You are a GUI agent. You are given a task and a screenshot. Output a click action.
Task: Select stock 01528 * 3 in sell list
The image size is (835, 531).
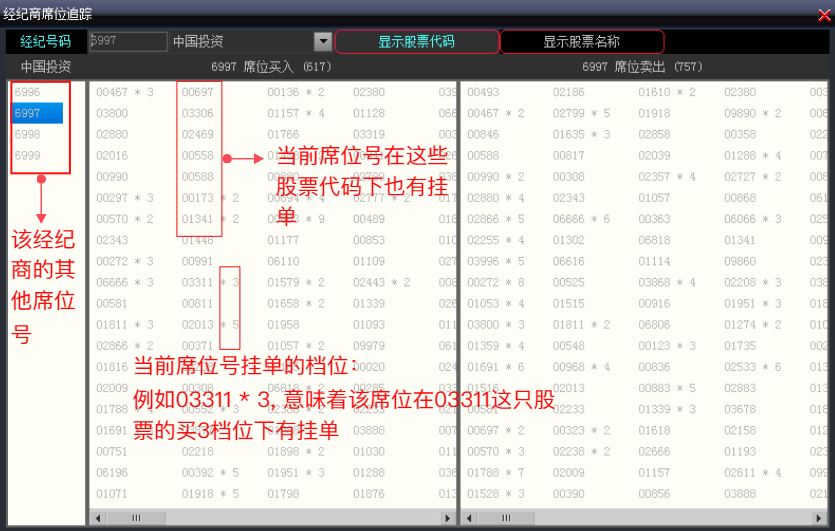(x=496, y=494)
